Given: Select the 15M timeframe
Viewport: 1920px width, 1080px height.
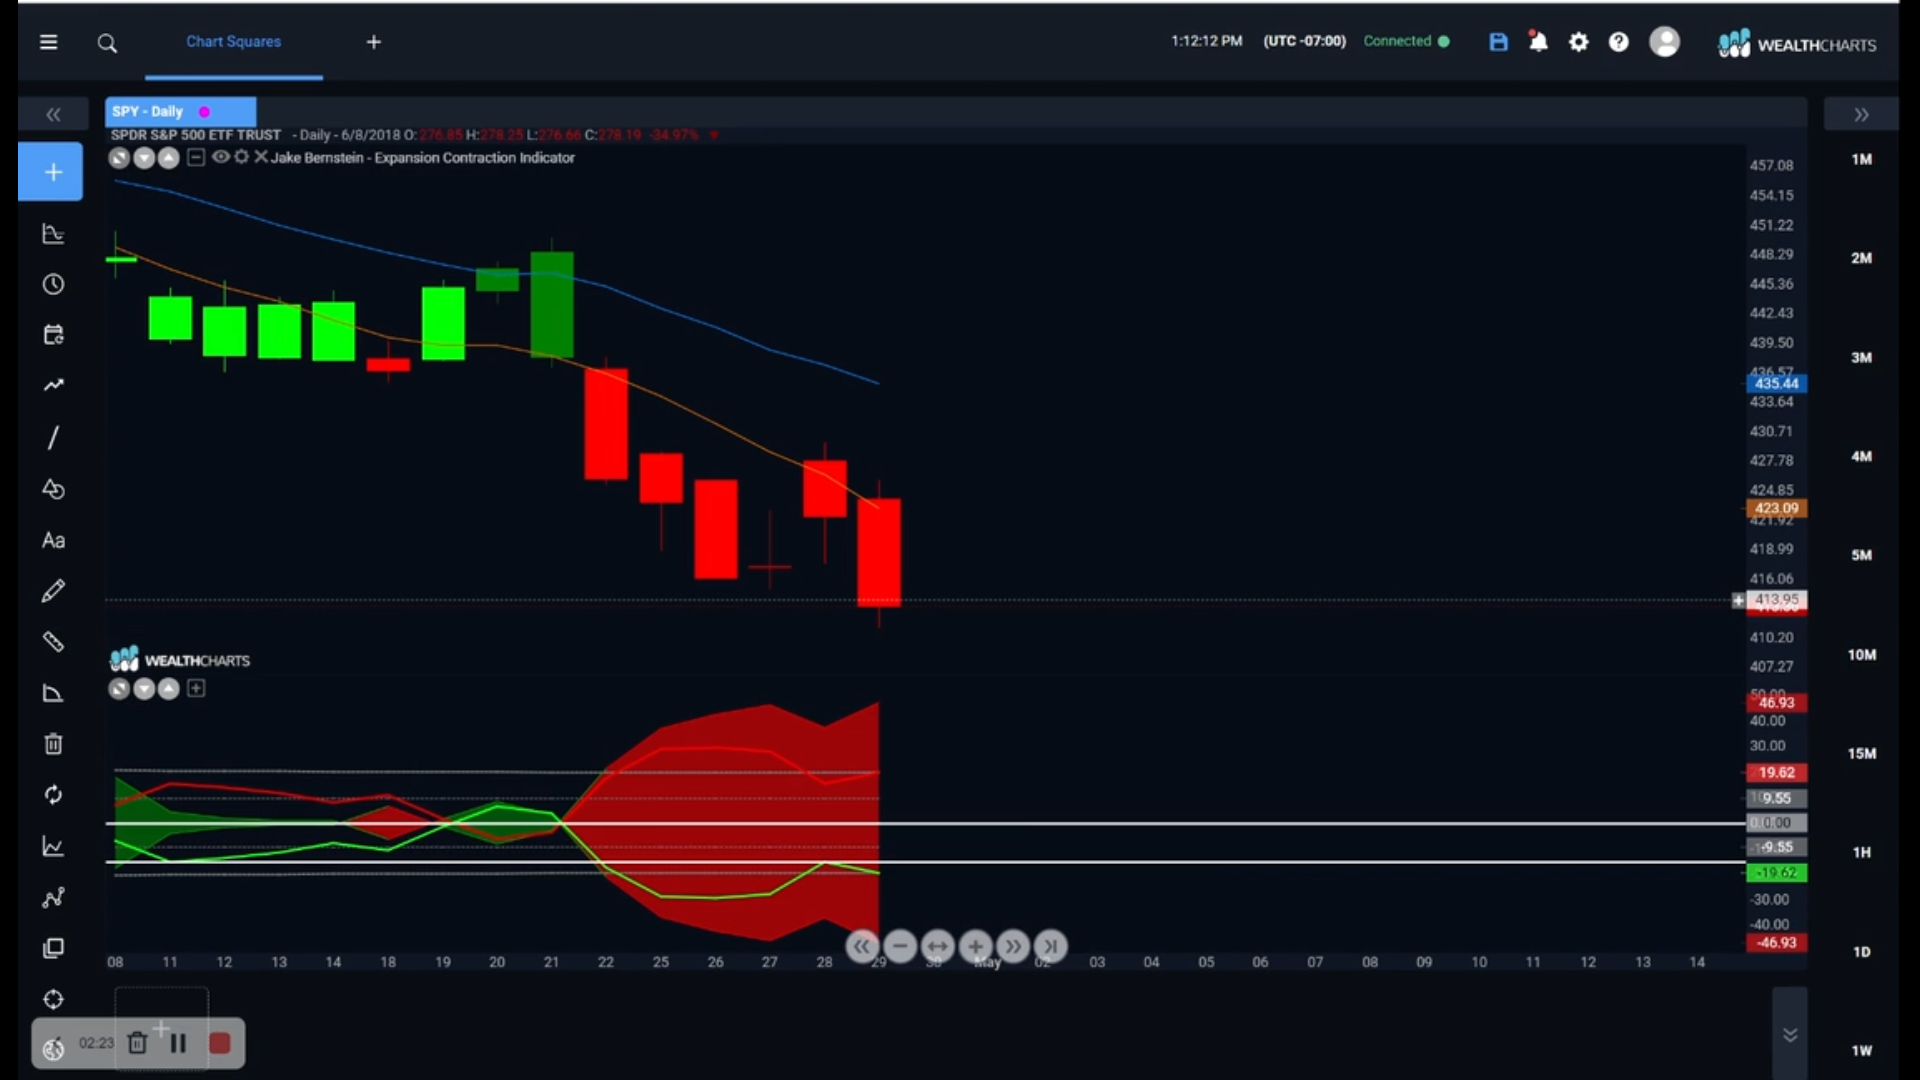Looking at the screenshot, I should 1861,754.
